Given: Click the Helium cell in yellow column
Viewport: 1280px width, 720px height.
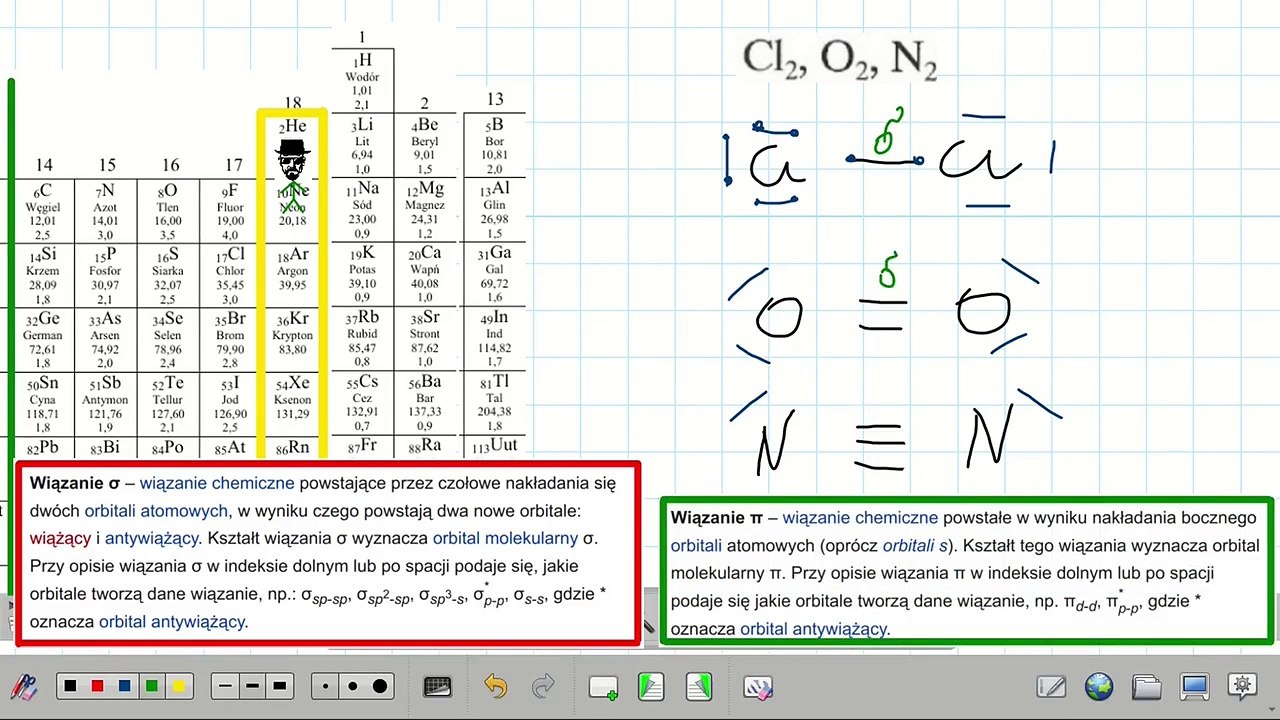Looking at the screenshot, I should 293,147.
